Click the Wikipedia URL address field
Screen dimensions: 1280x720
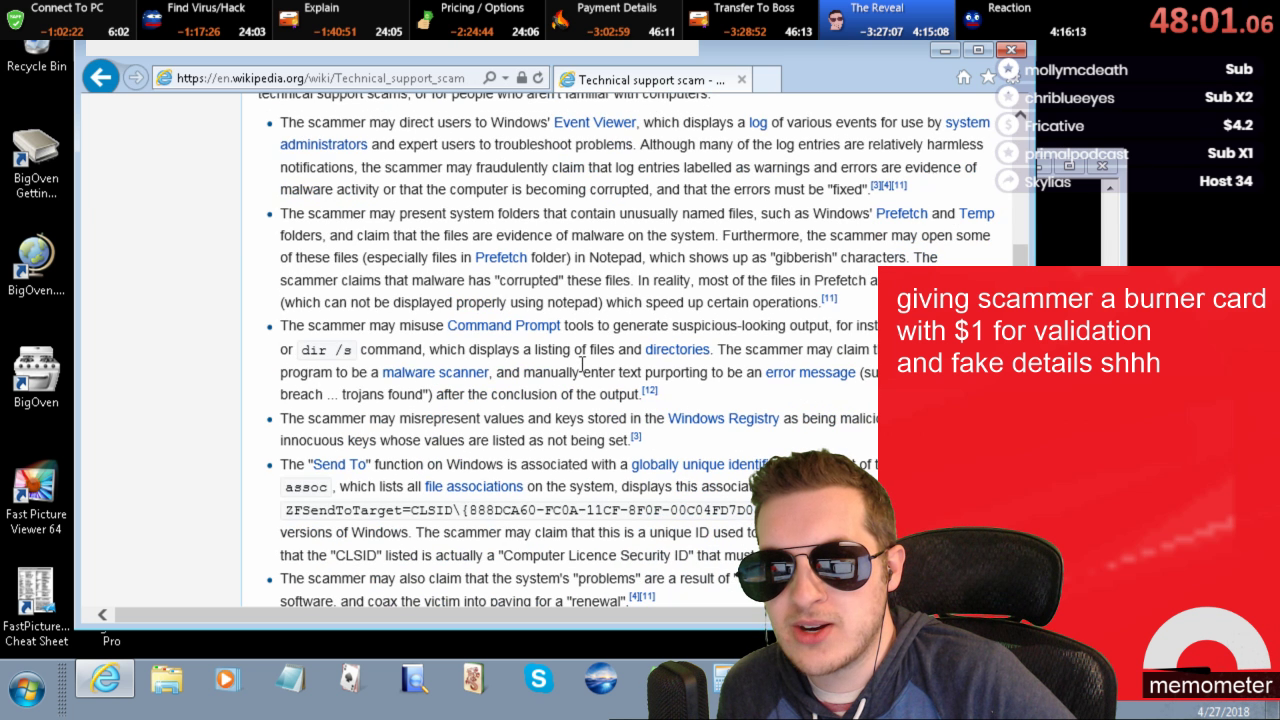(x=320, y=78)
